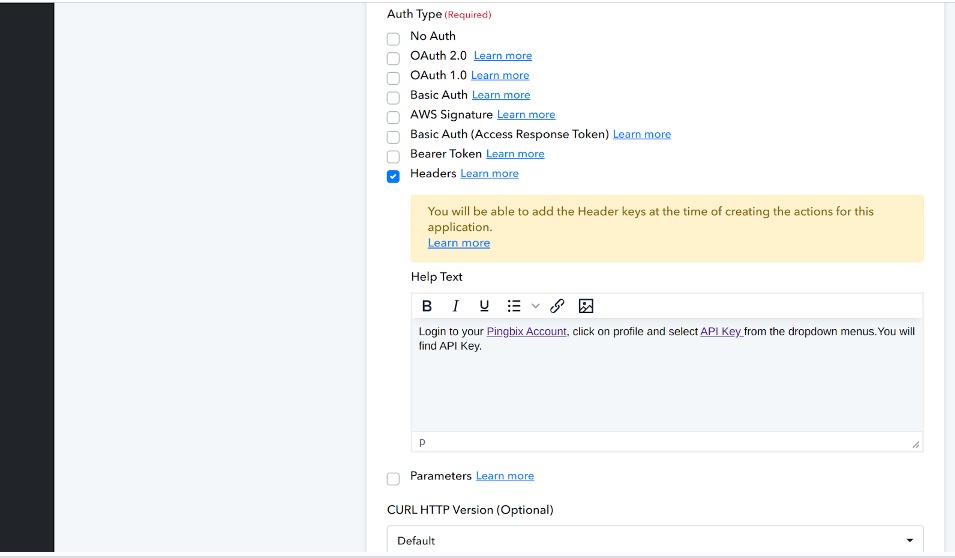Image resolution: width=955 pixels, height=558 pixels.
Task: Open the CURL HTTP Version dropdown
Action: pyautogui.click(x=655, y=540)
